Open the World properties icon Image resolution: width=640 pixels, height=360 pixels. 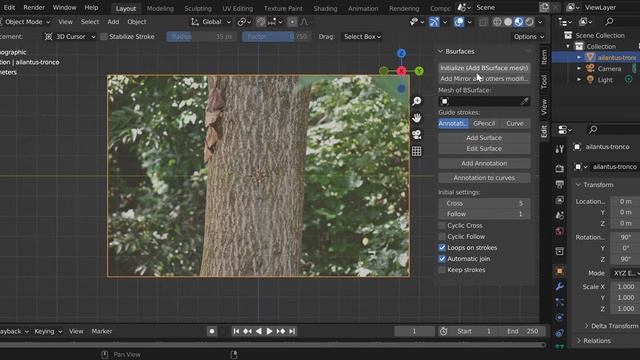point(560,231)
